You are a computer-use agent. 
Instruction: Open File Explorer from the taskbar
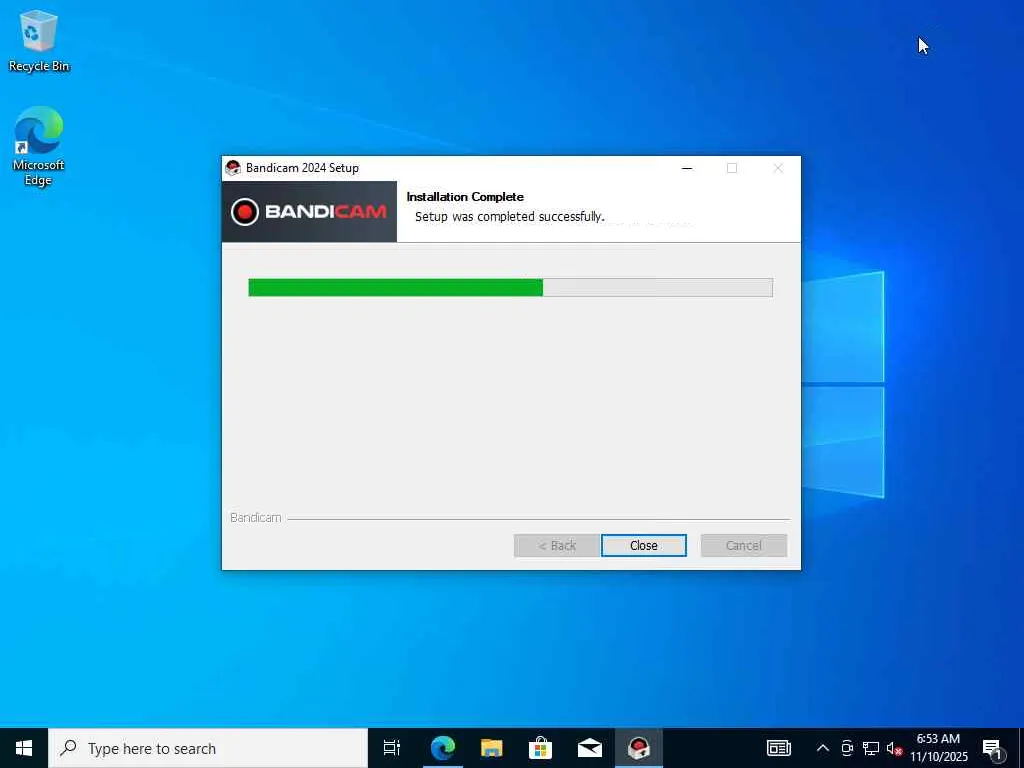tap(492, 748)
